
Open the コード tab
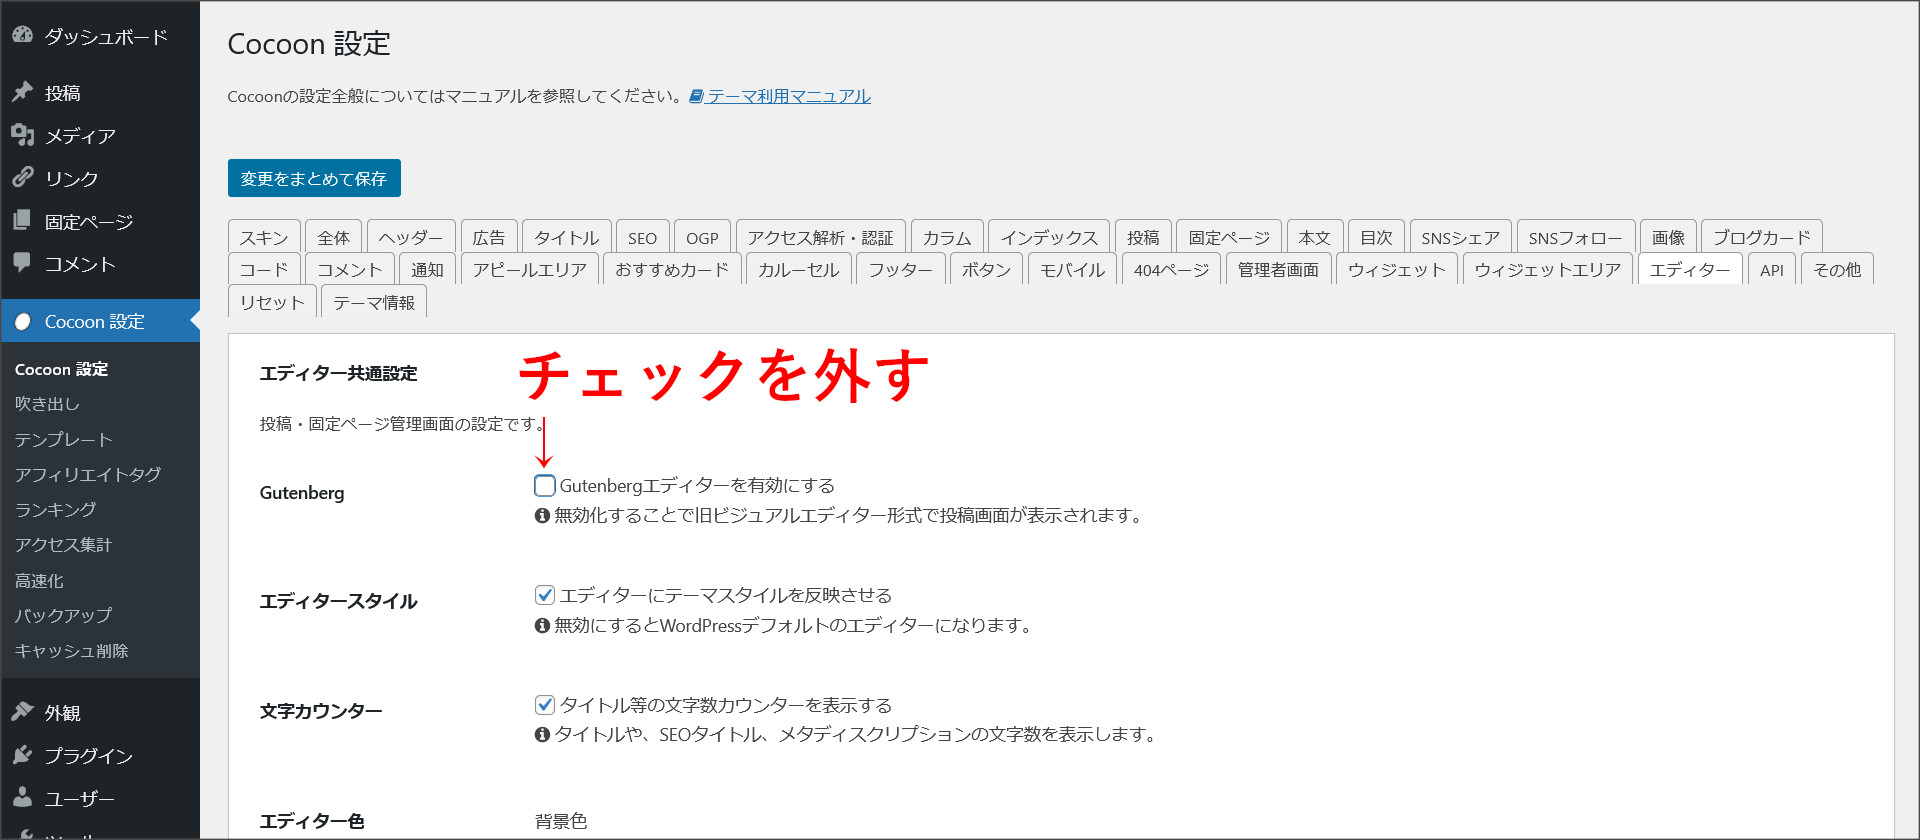[x=264, y=269]
